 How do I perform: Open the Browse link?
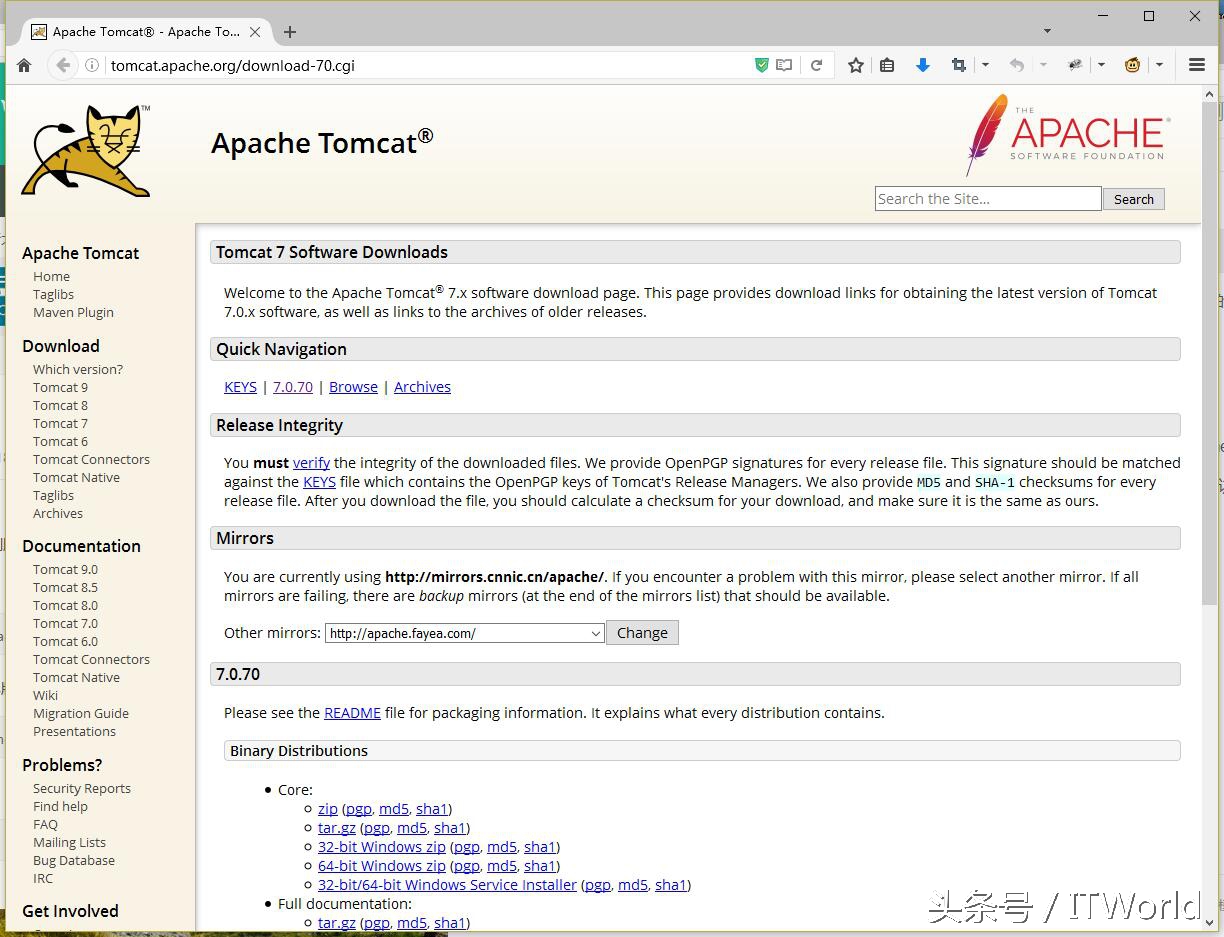[x=353, y=387]
